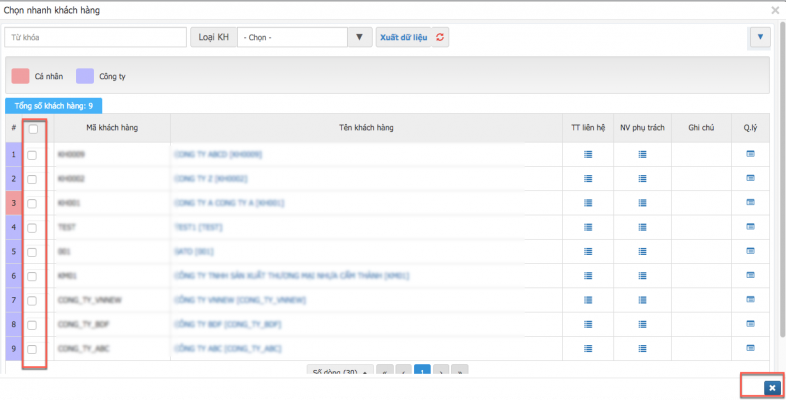
Task: Click the Xuất dữ liệu export button
Action: tap(402, 37)
